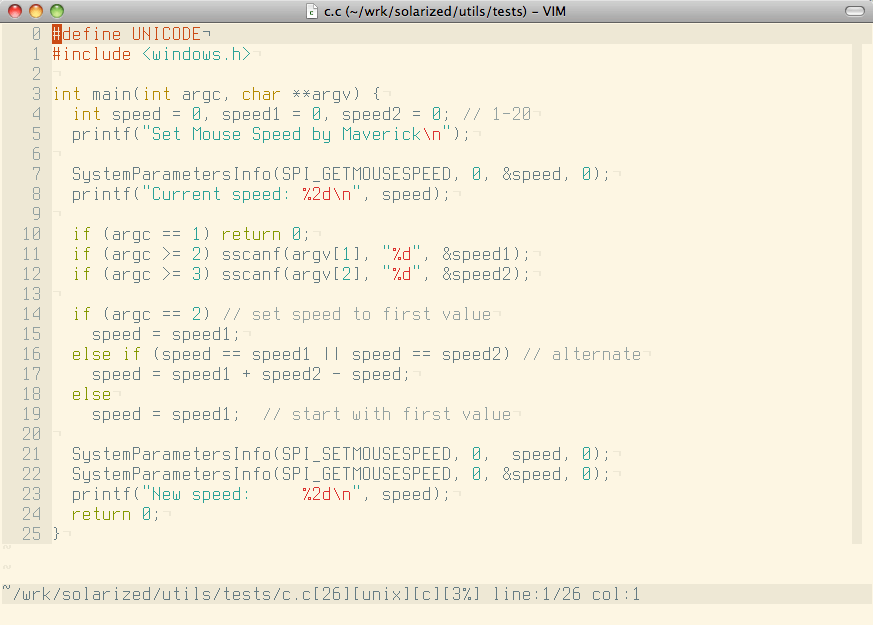The image size is (873, 625).
Task: Toggle the toolbar with the top-right pill button
Action: 856,11
